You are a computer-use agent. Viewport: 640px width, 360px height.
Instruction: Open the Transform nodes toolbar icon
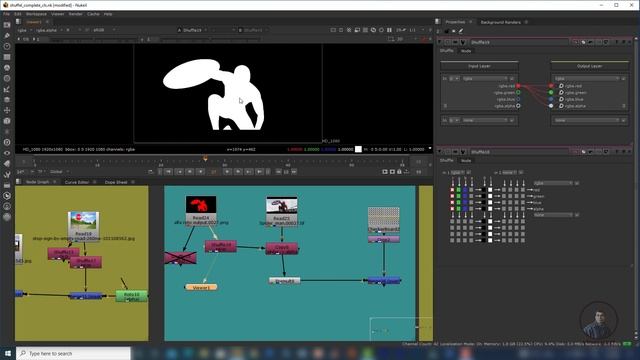click(7, 110)
